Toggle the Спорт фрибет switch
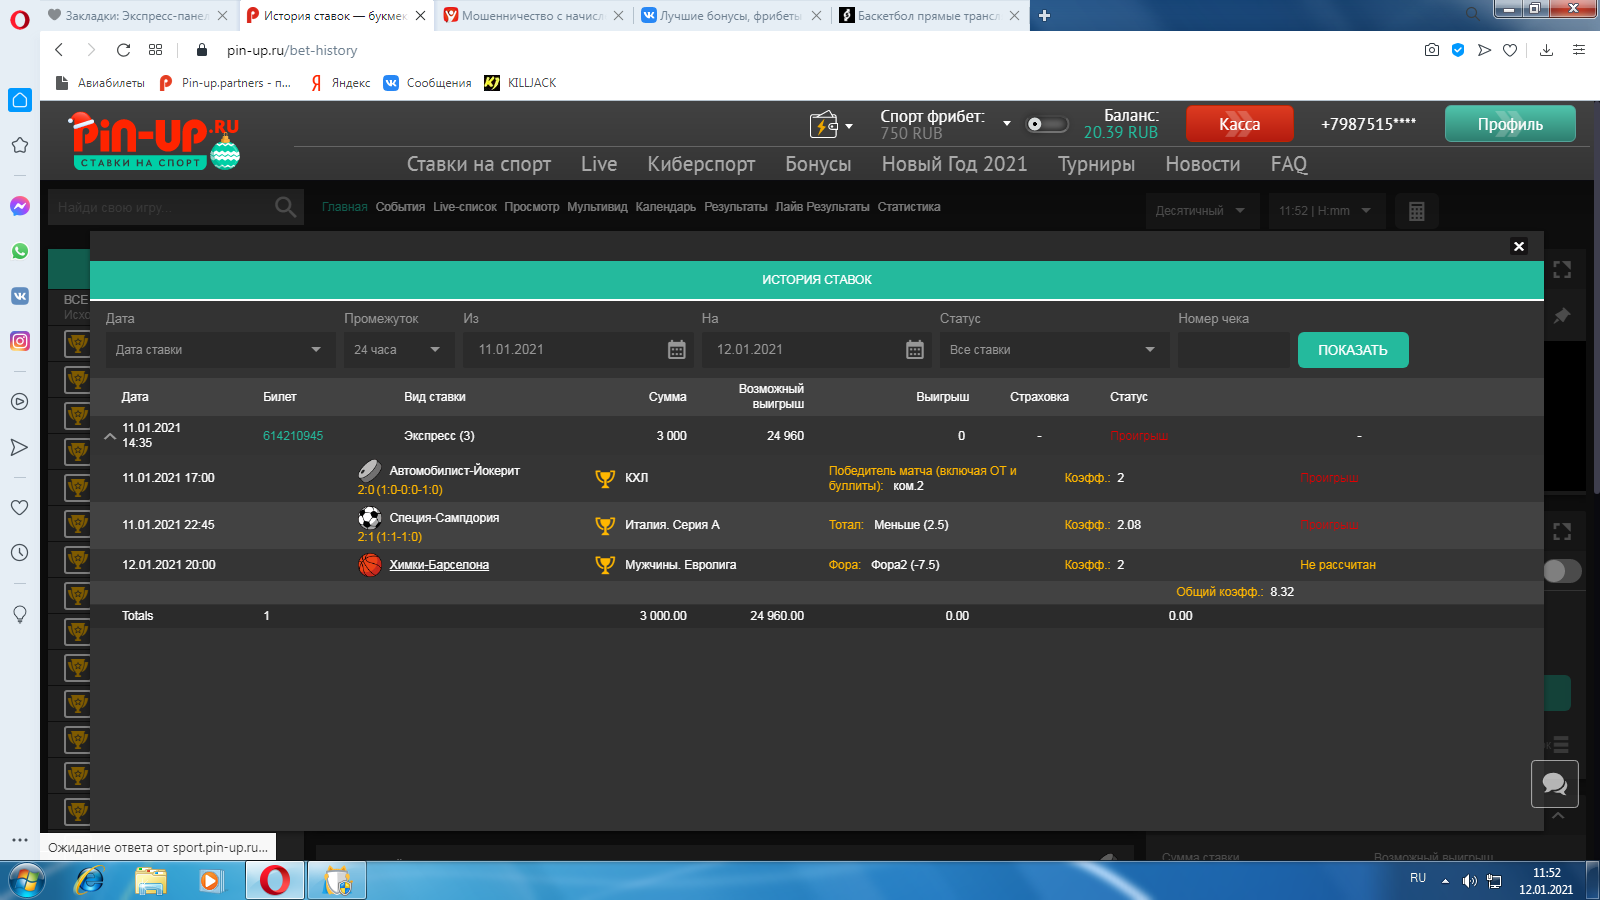Viewport: 1600px width, 900px height. [x=1046, y=124]
